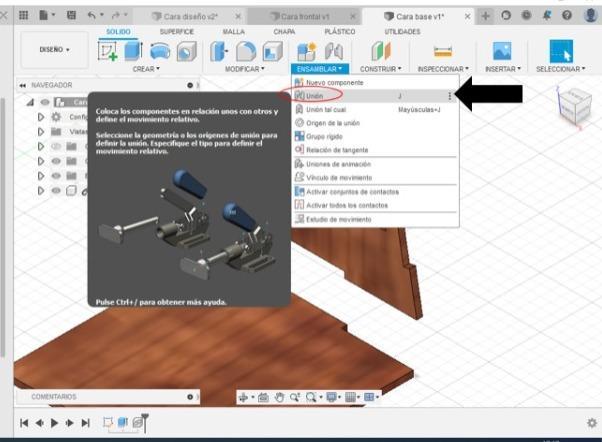Screen dimensions: 602x442
Task: Open the DISEÑO workspace dropdown
Action: (54, 50)
